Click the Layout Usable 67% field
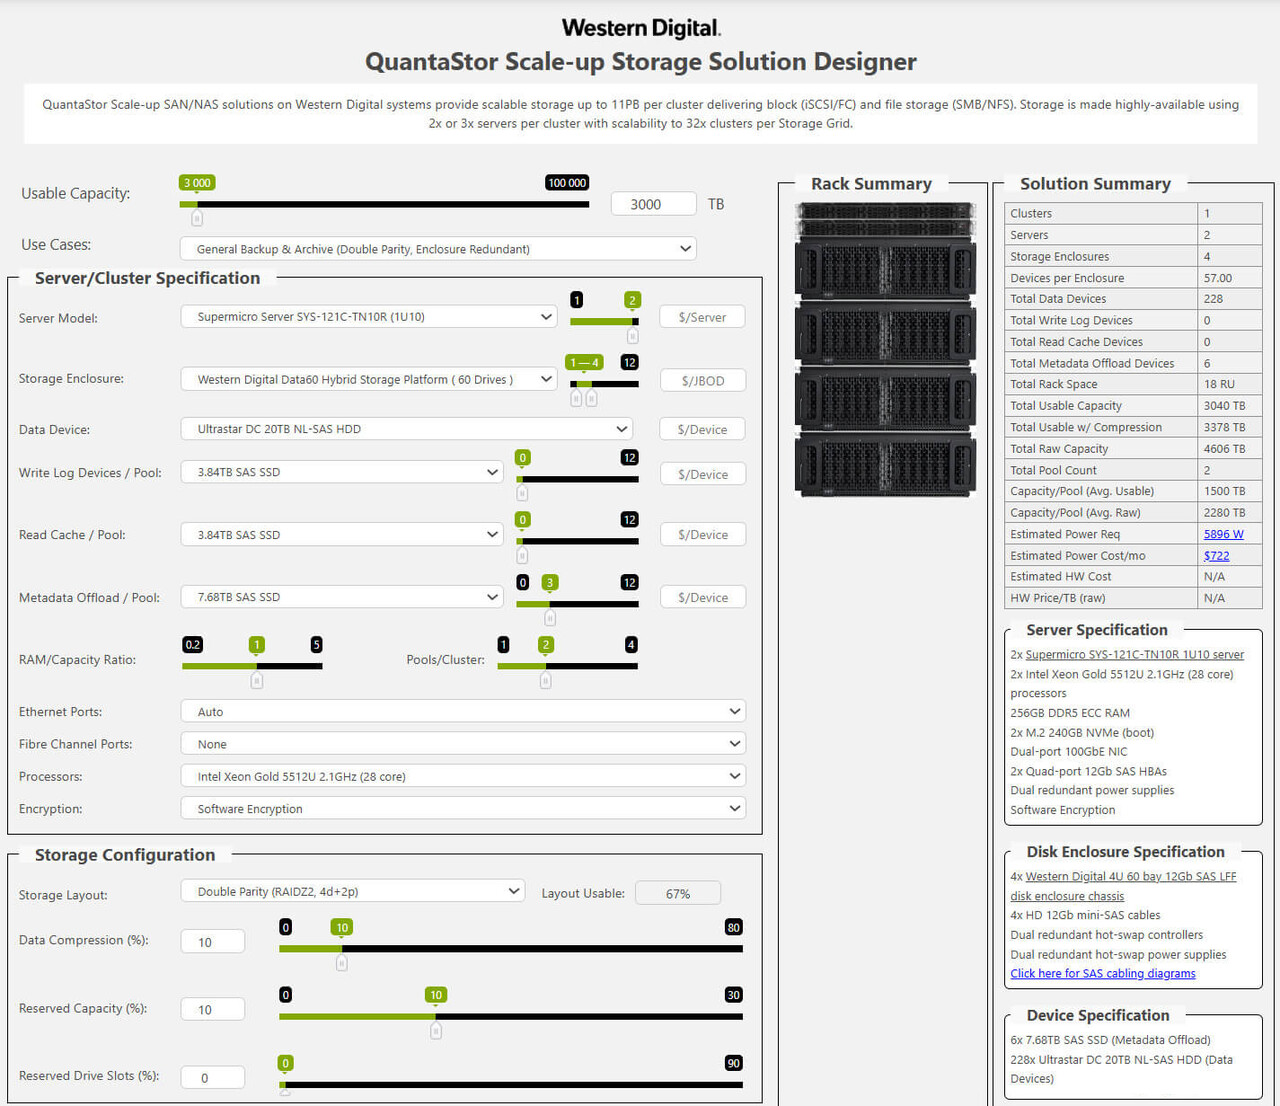Viewport: 1280px width, 1106px height. [678, 893]
